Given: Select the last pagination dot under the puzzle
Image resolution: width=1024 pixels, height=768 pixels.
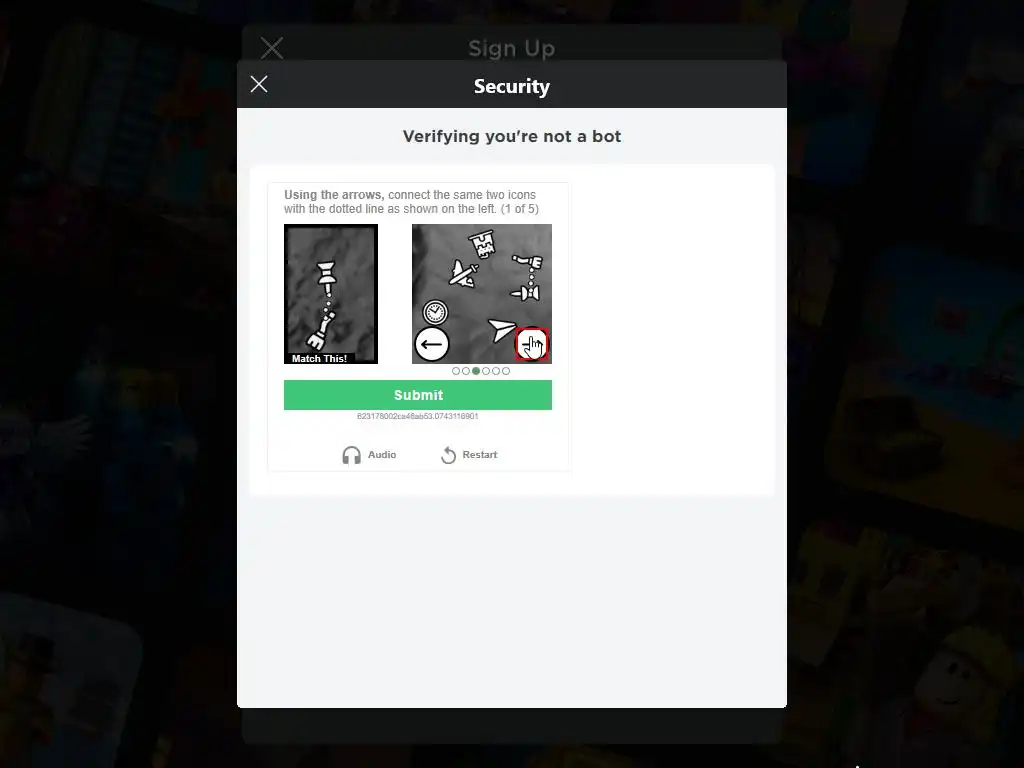Looking at the screenshot, I should 506,371.
